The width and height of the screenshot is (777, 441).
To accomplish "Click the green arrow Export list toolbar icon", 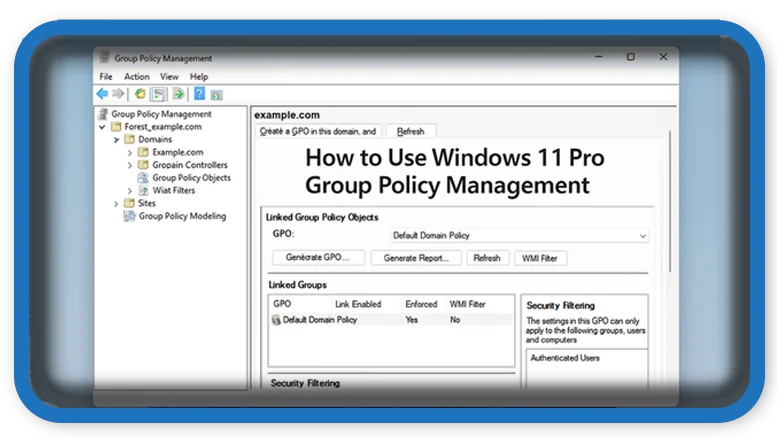I will tap(178, 94).
